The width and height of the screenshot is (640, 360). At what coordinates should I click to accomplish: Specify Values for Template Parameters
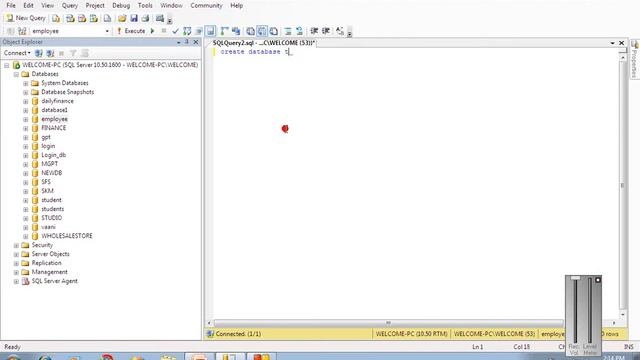tap(340, 31)
